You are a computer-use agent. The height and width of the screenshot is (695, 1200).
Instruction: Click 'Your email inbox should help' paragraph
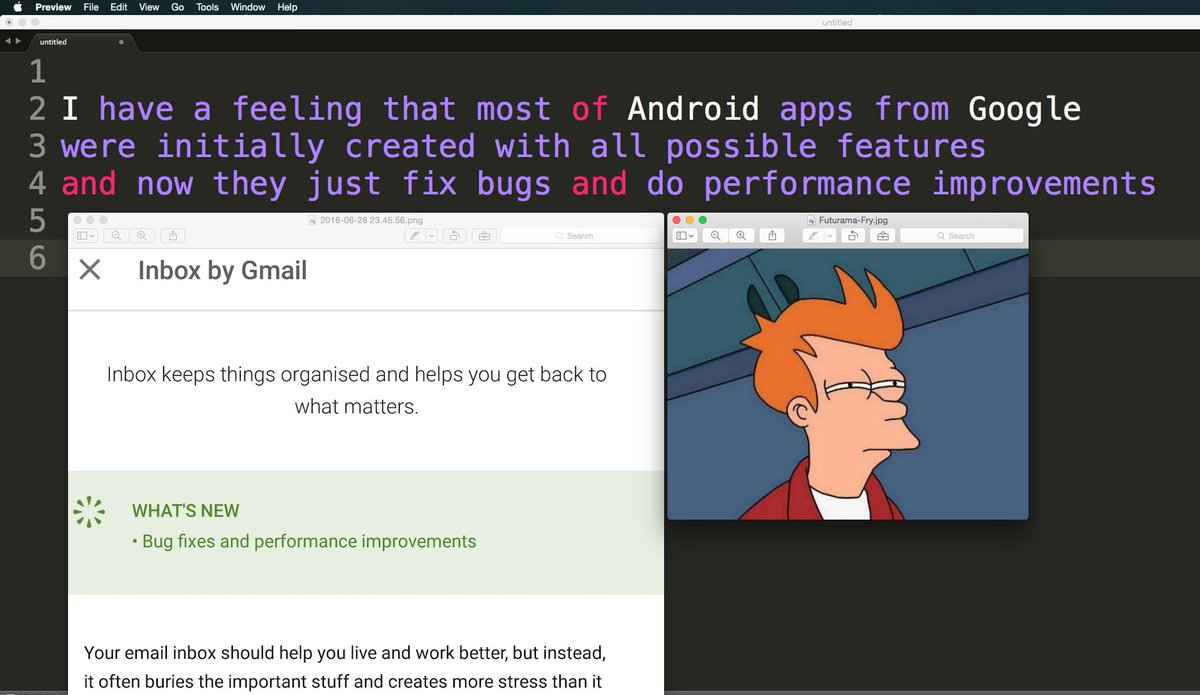[345, 668]
